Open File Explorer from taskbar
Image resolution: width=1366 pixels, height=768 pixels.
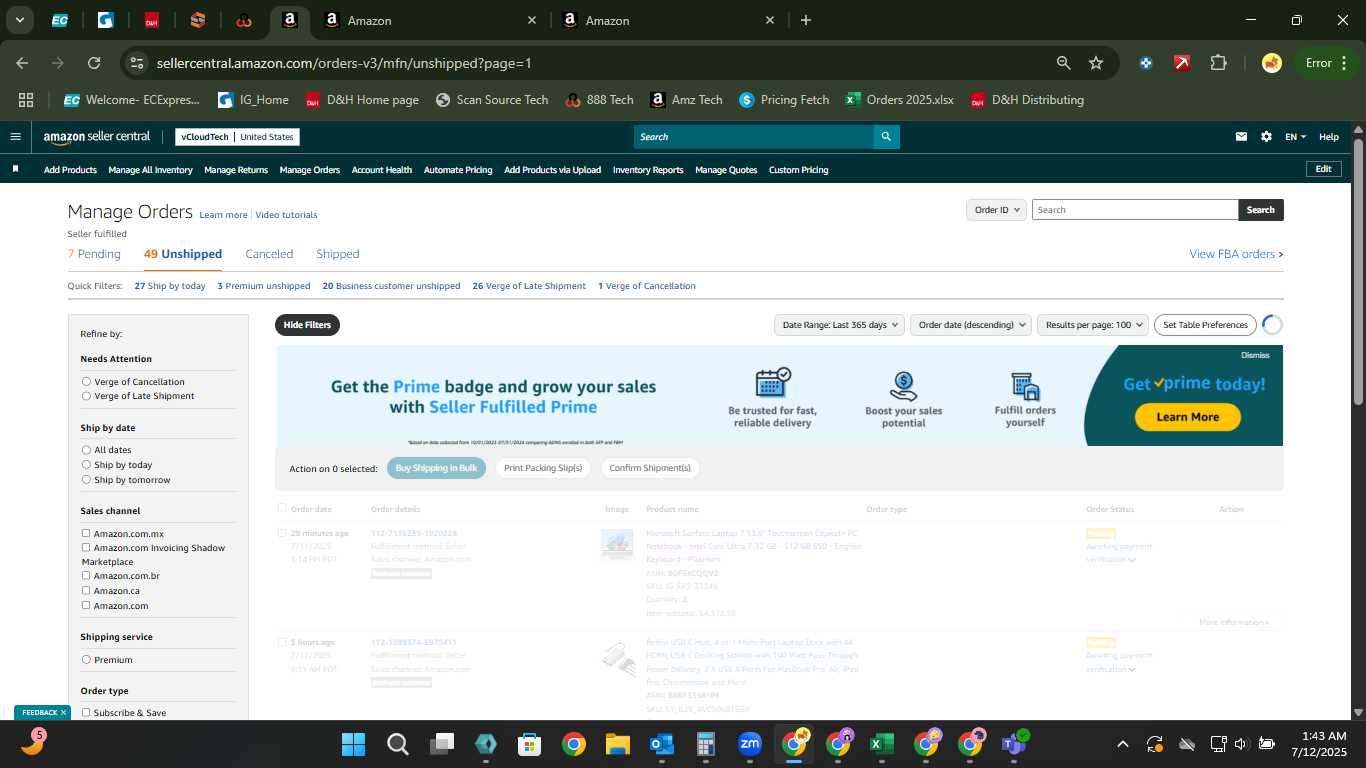[617, 744]
